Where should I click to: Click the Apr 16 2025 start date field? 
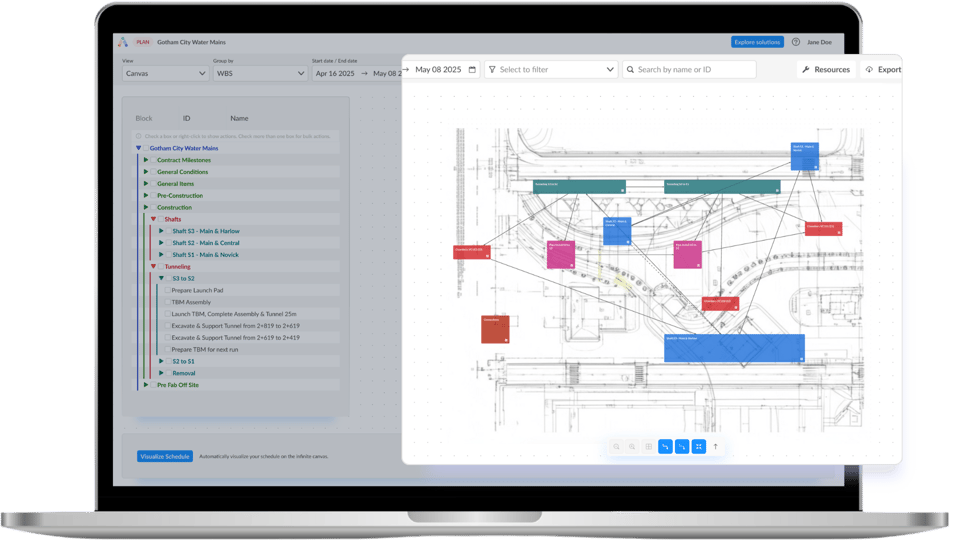coord(335,73)
